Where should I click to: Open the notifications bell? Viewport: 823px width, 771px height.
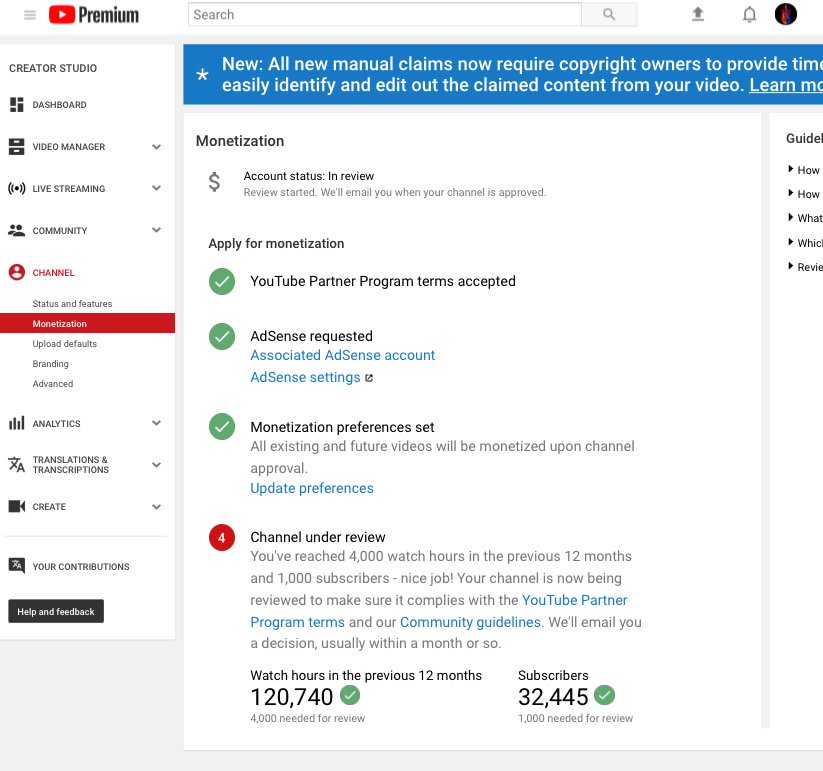point(750,14)
